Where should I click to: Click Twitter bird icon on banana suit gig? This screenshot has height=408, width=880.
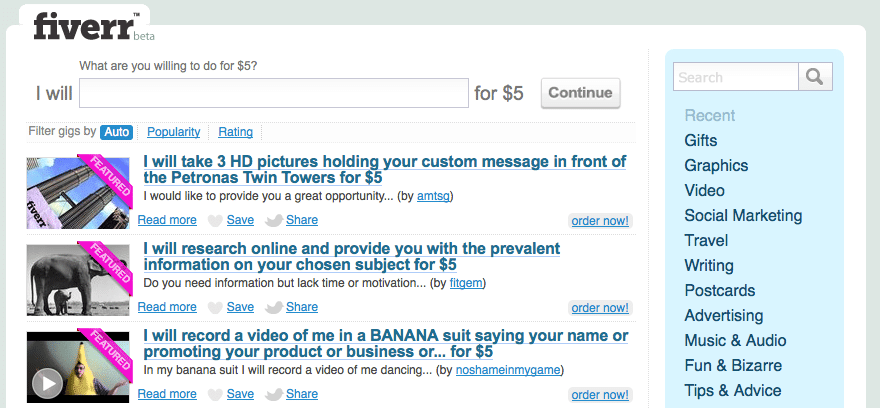click(273, 395)
